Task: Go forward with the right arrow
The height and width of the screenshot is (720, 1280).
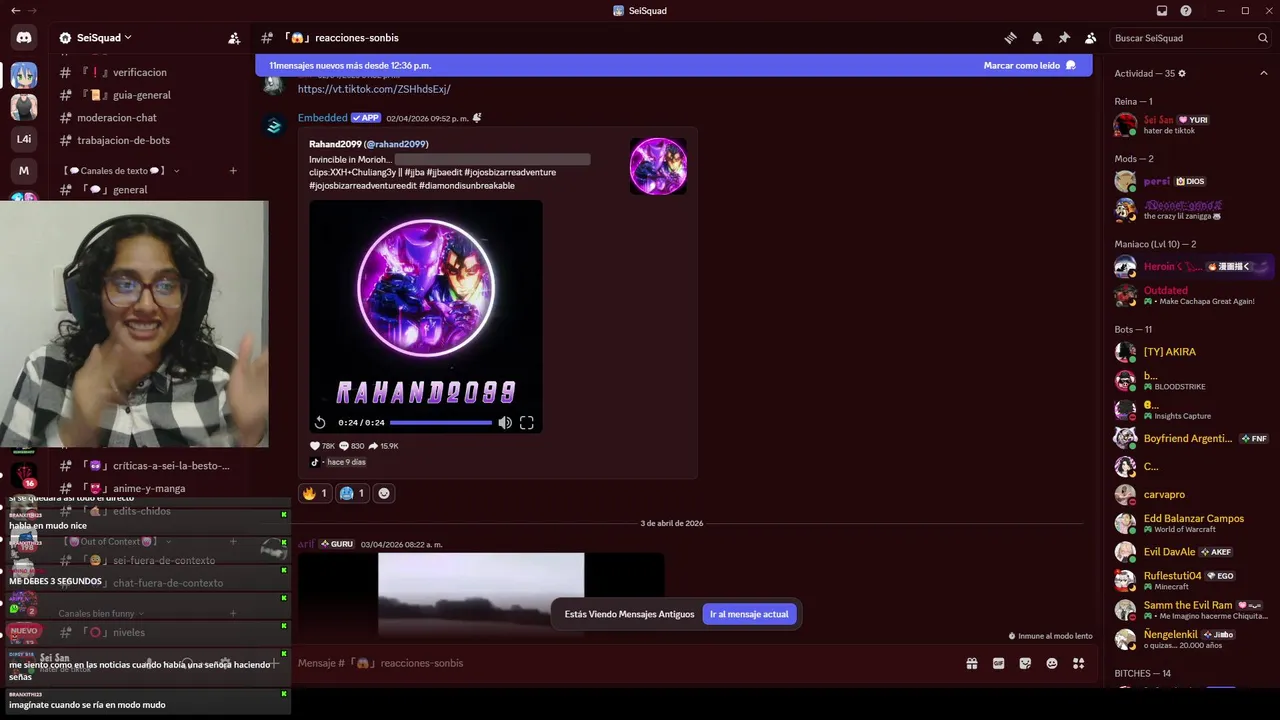Action: click(x=33, y=11)
